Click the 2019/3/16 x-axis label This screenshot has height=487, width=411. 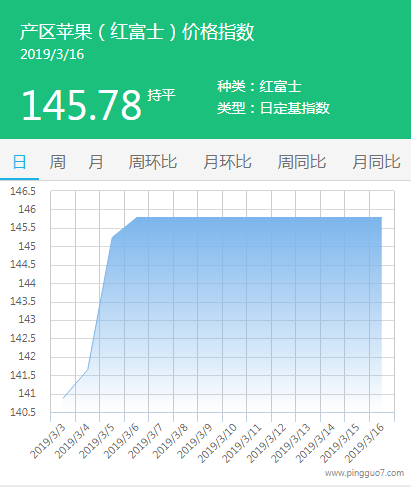click(x=365, y=443)
